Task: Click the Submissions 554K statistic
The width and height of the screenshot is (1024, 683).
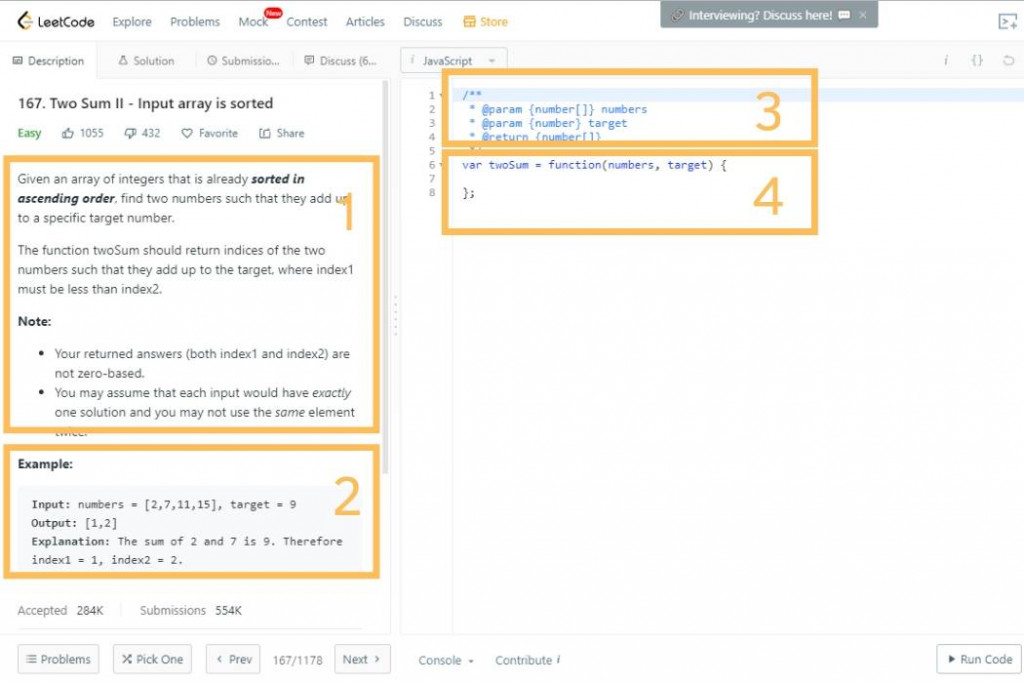Action: pos(191,611)
